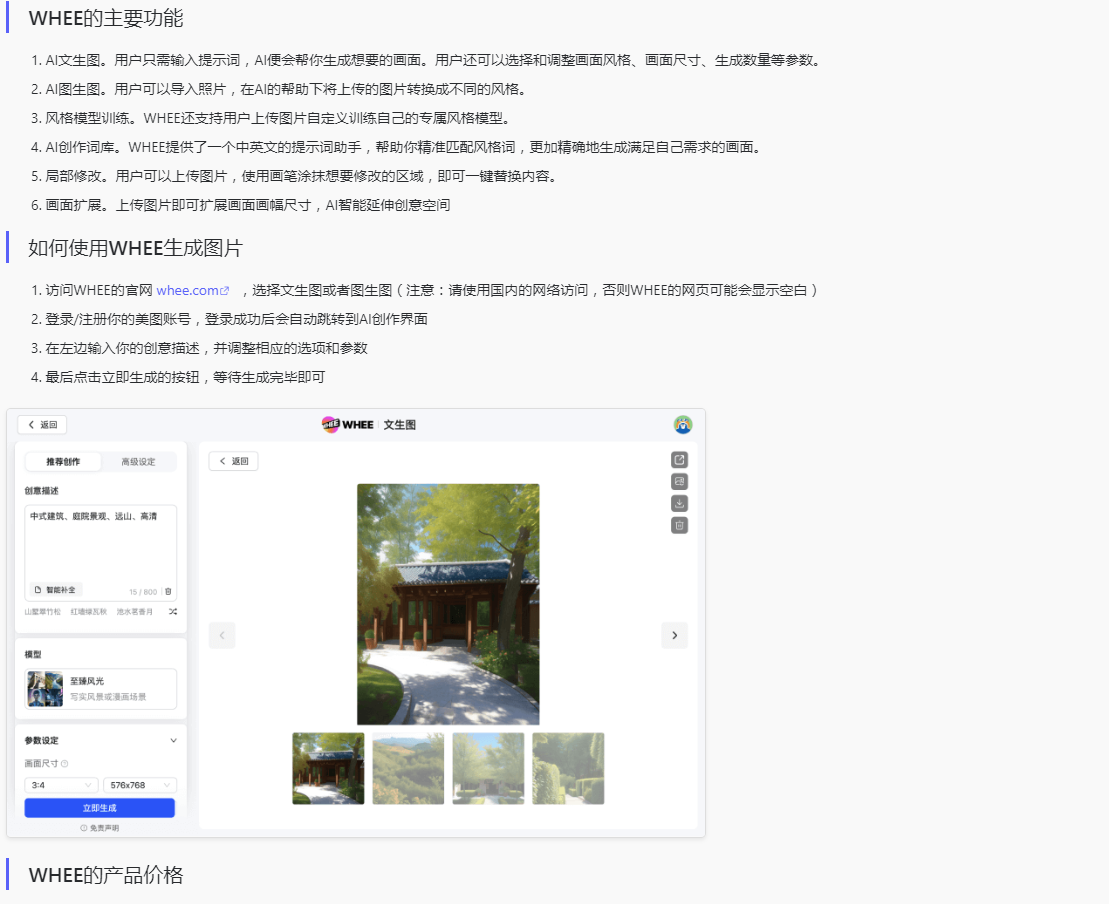Switch to the 高级设定 tab
The width and height of the screenshot is (1109, 904).
pyautogui.click(x=138, y=462)
